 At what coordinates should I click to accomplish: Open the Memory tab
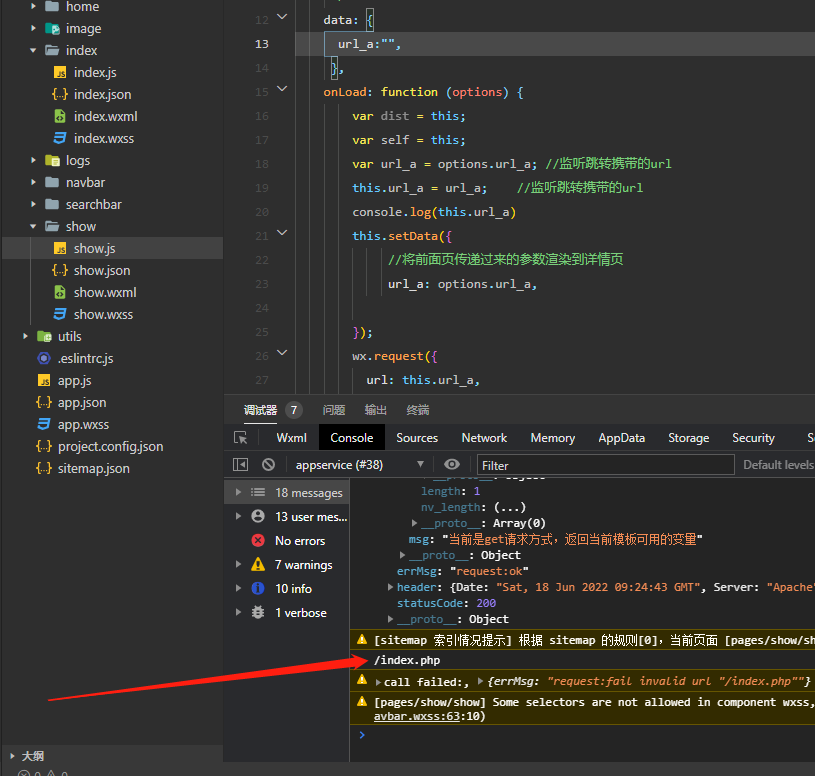553,438
